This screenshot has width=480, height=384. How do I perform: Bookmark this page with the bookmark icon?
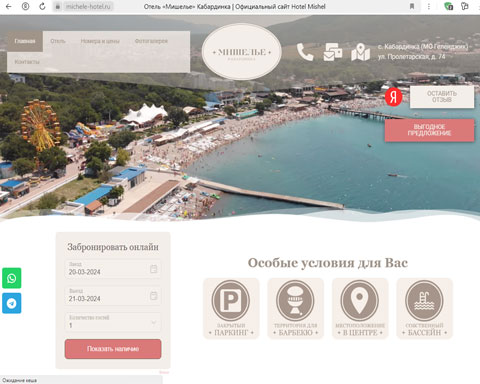412,6
